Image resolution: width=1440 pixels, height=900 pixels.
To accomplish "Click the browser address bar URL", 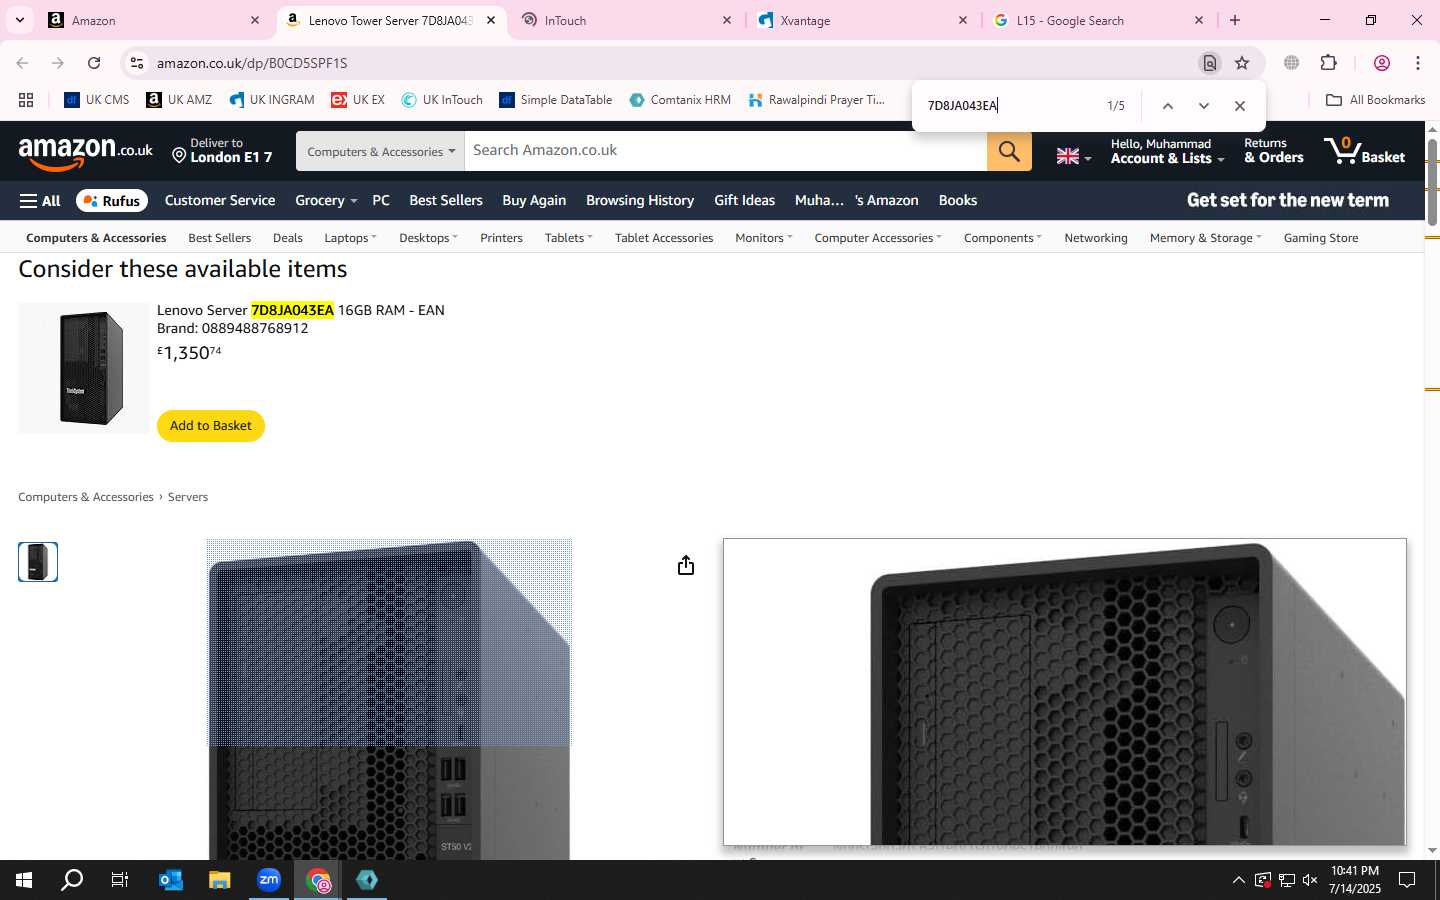I will [x=252, y=63].
